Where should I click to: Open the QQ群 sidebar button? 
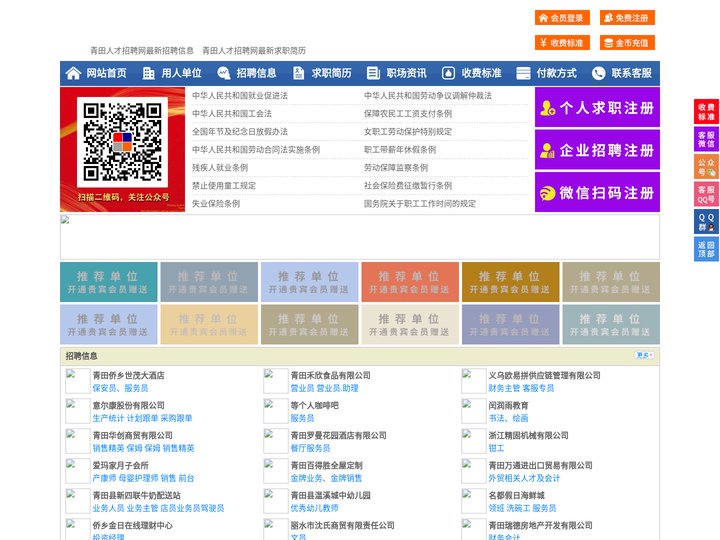(x=706, y=222)
